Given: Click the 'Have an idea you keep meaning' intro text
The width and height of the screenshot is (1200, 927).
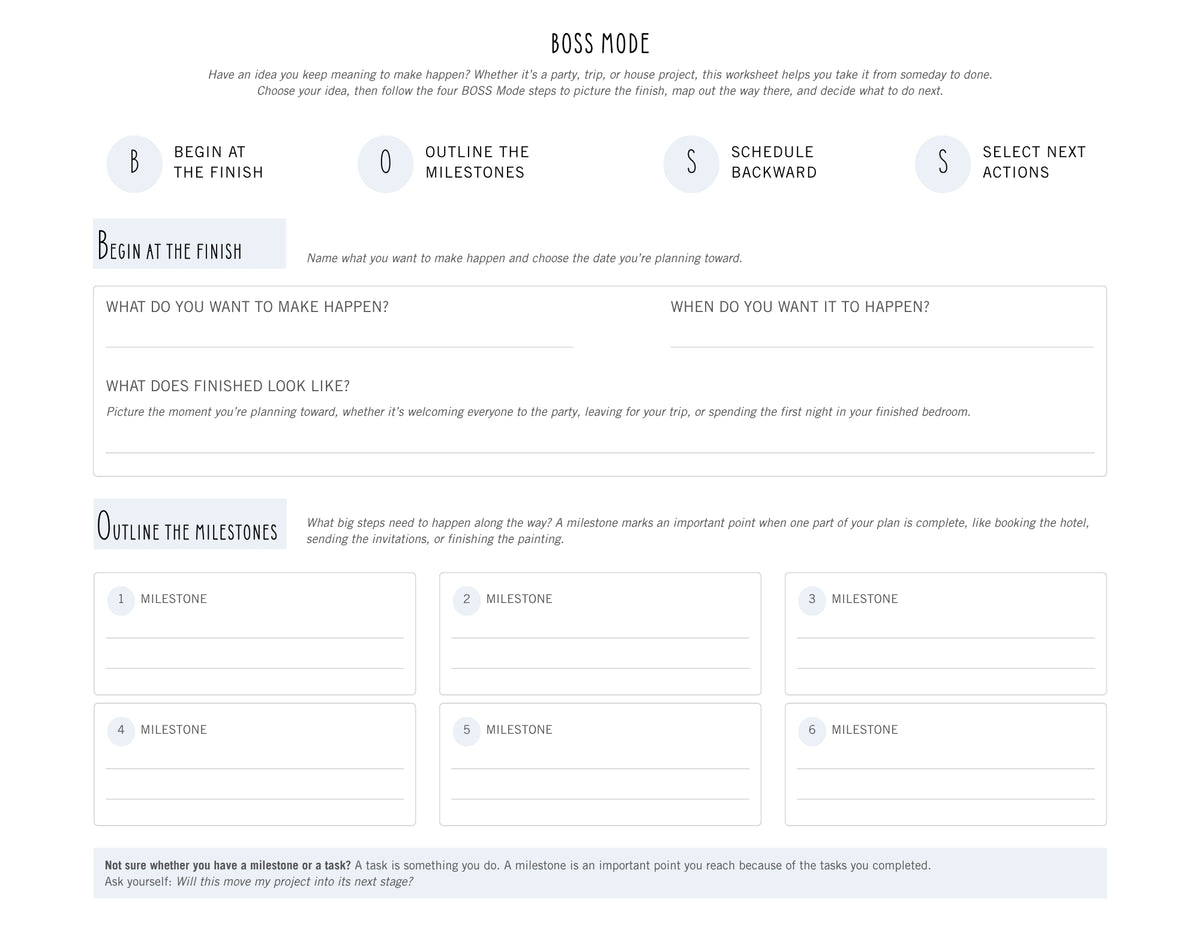Looking at the screenshot, I should (x=600, y=83).
